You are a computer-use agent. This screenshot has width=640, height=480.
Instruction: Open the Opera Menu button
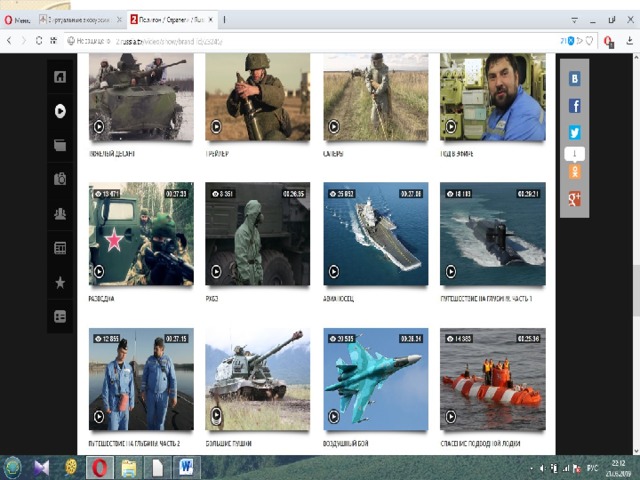(x=17, y=20)
